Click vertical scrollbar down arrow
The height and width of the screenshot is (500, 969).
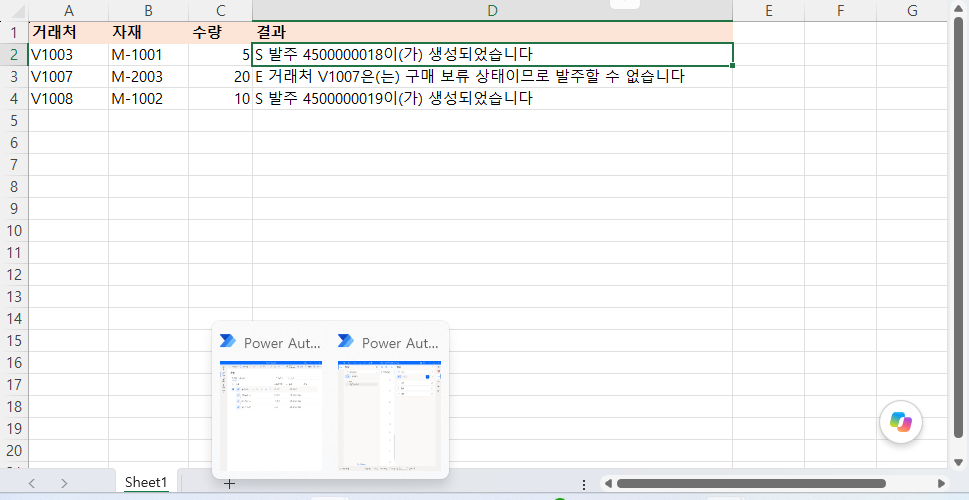(x=958, y=462)
